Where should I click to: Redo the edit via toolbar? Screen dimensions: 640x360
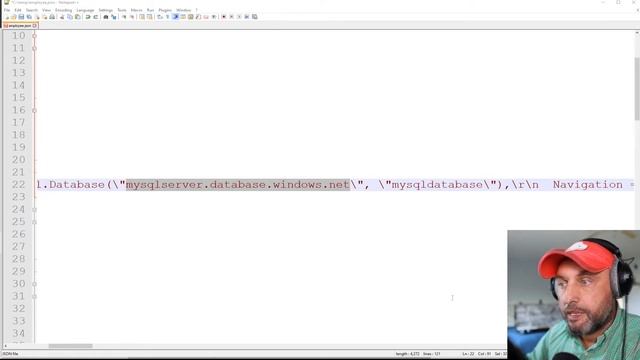coord(96,17)
